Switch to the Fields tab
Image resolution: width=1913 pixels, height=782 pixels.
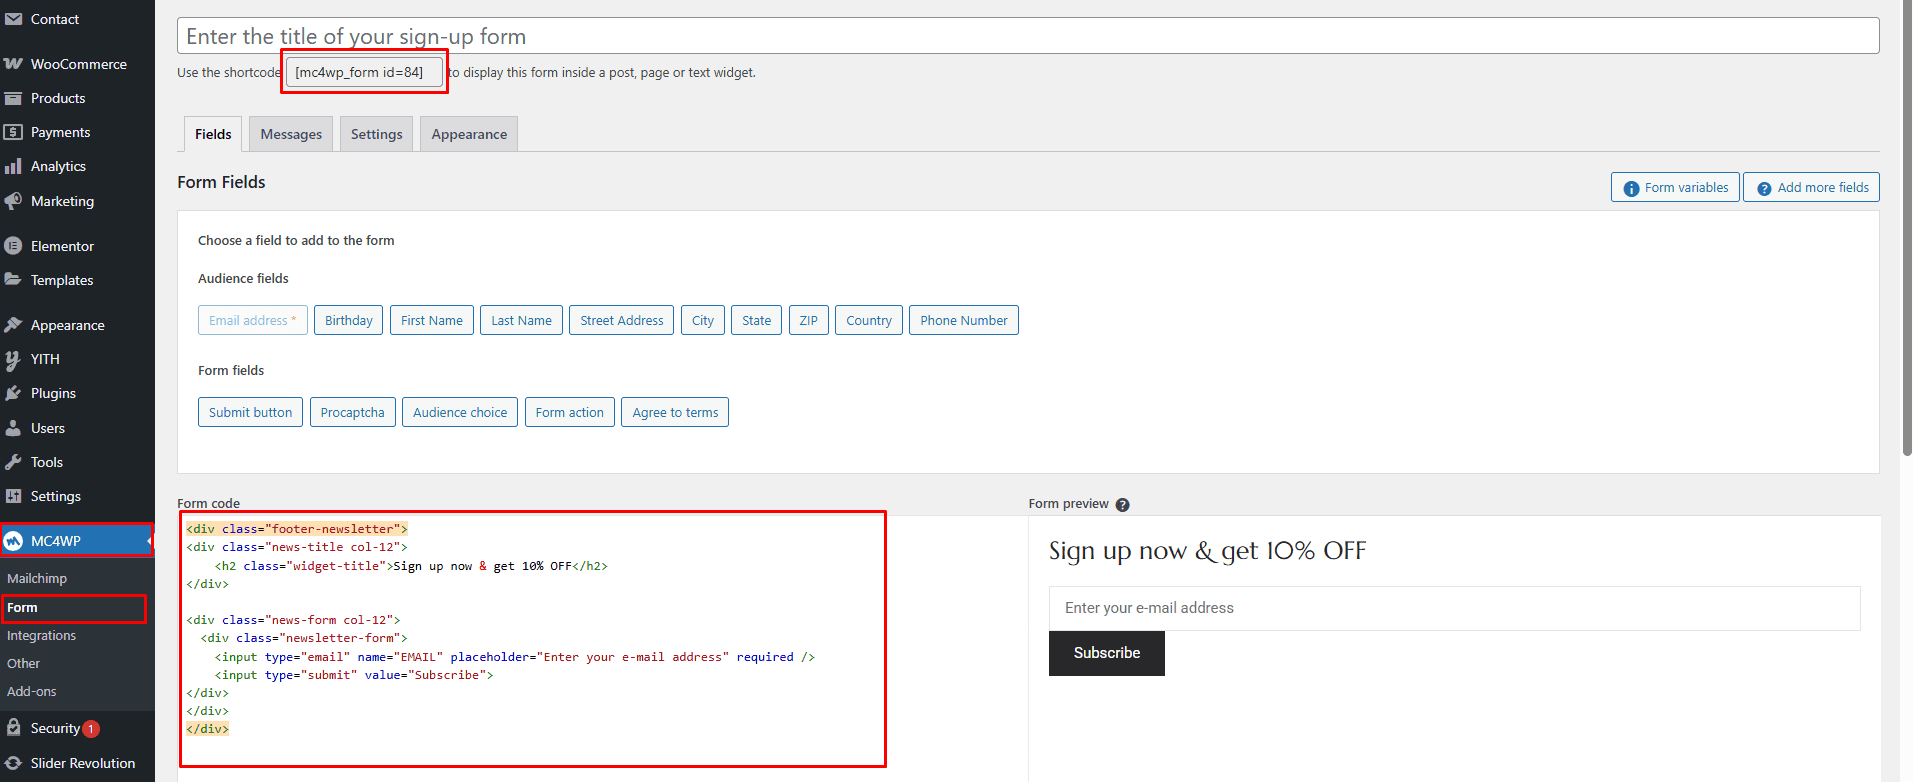(x=213, y=134)
